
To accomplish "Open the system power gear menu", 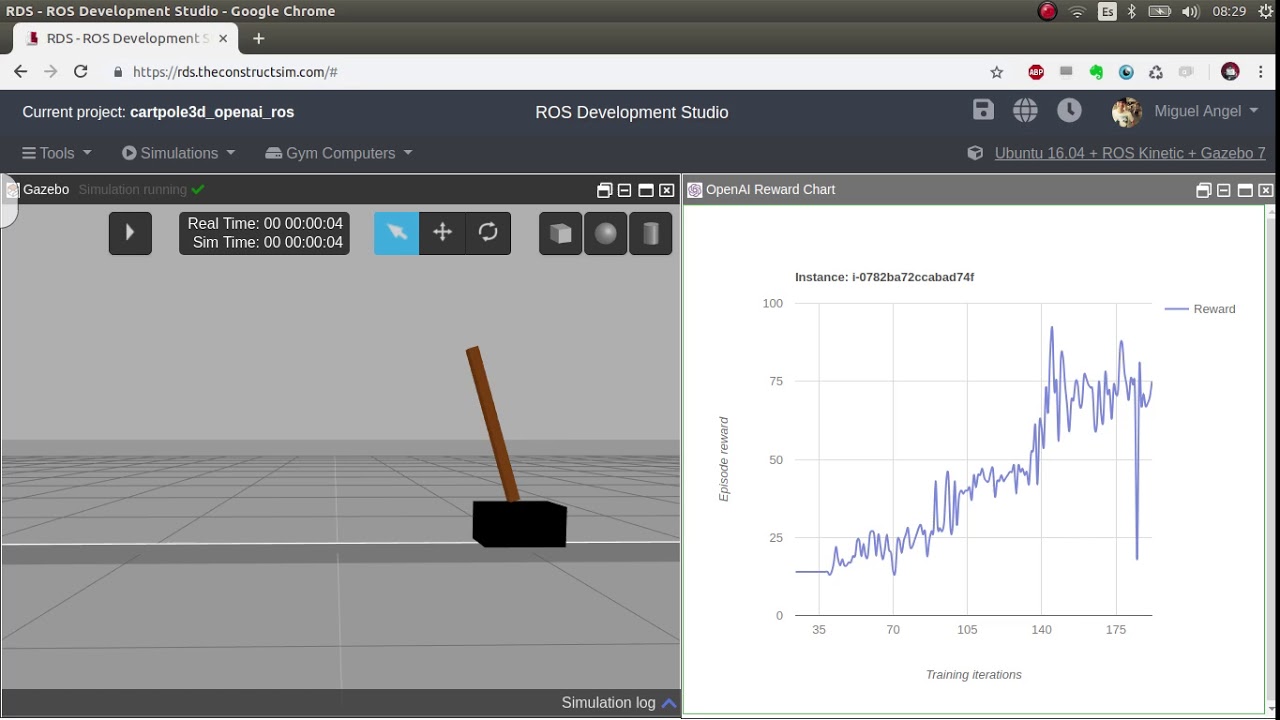I will click(1268, 11).
